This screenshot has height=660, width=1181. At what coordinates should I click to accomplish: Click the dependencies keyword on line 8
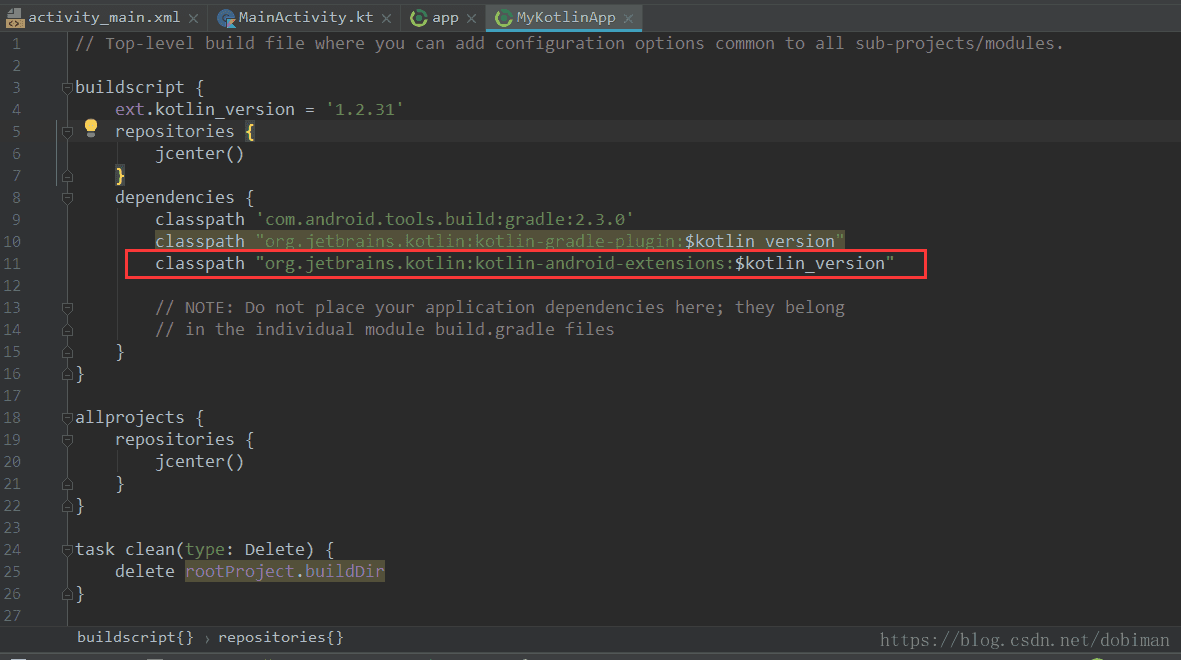tap(175, 198)
